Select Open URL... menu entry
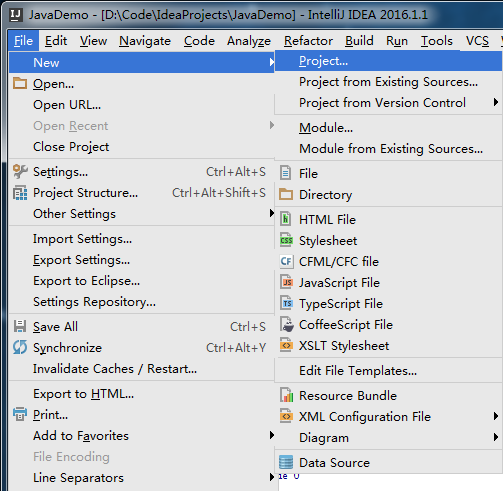This screenshot has height=491, width=503. (142, 105)
